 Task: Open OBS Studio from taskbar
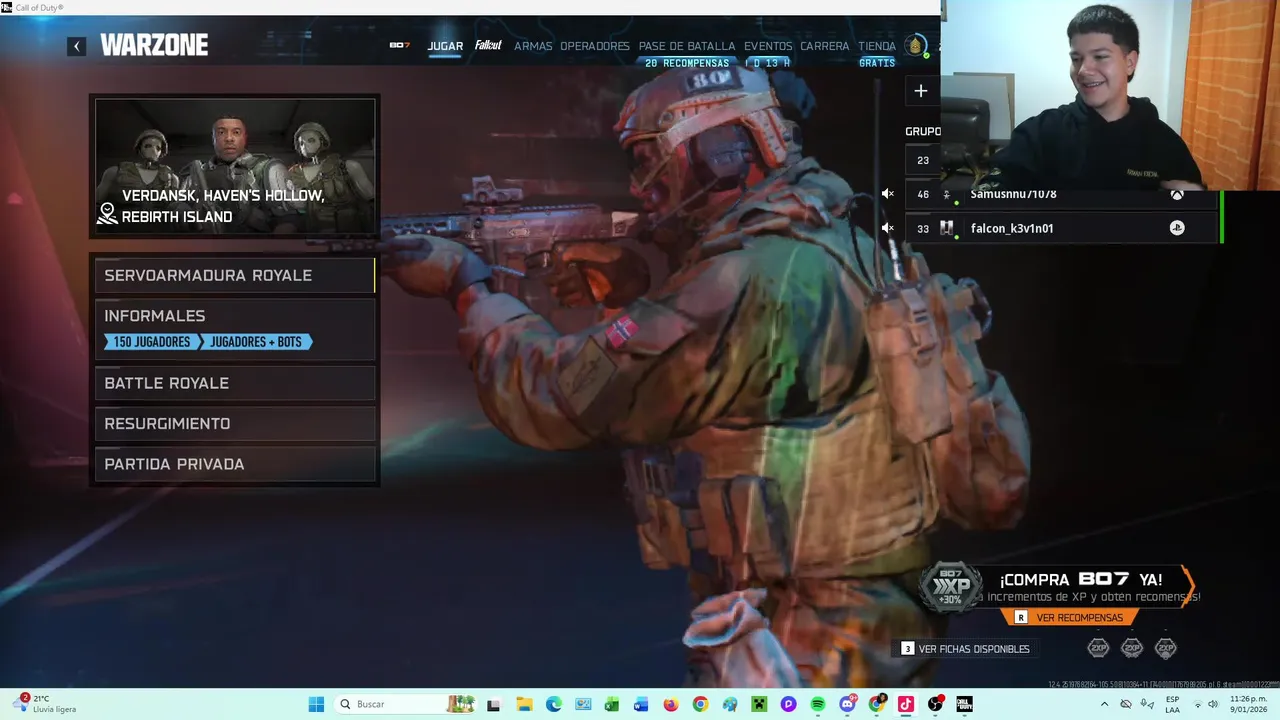935,704
